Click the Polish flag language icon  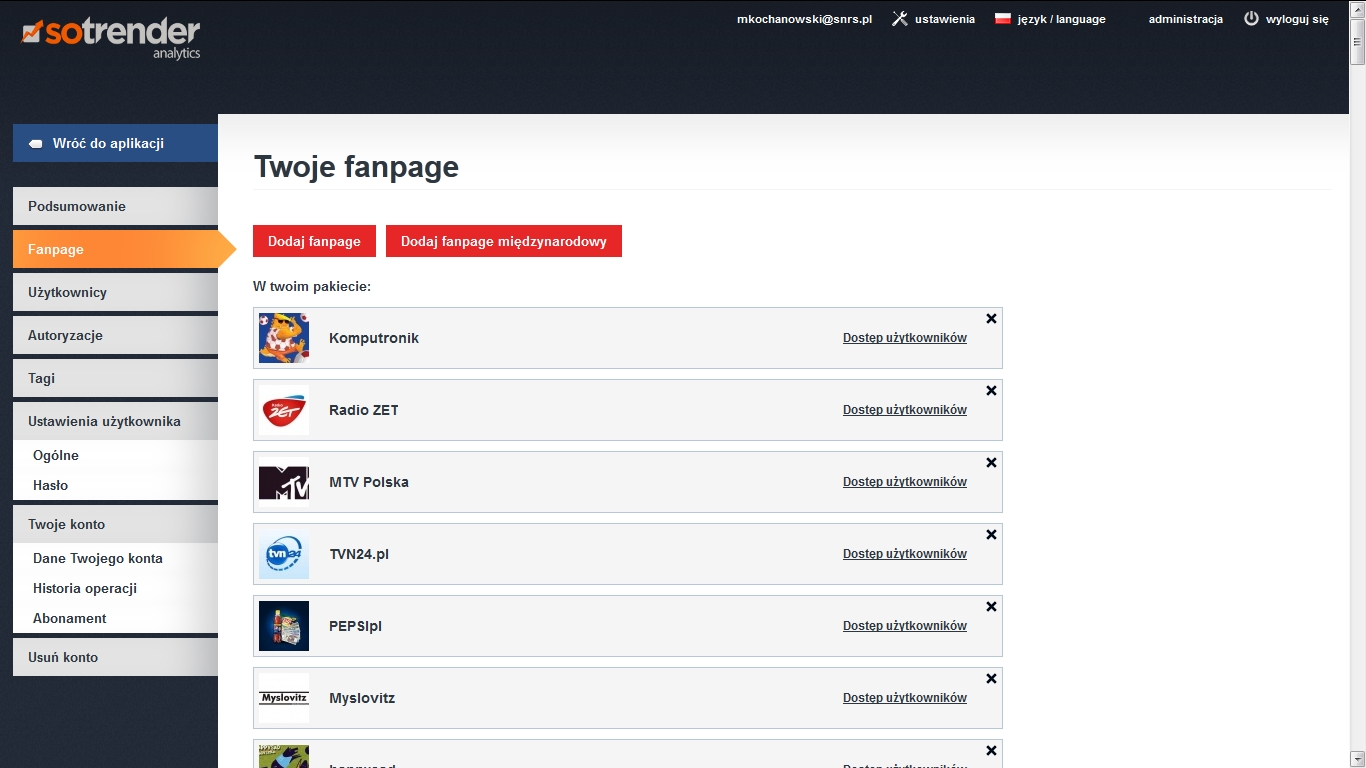coord(1003,19)
